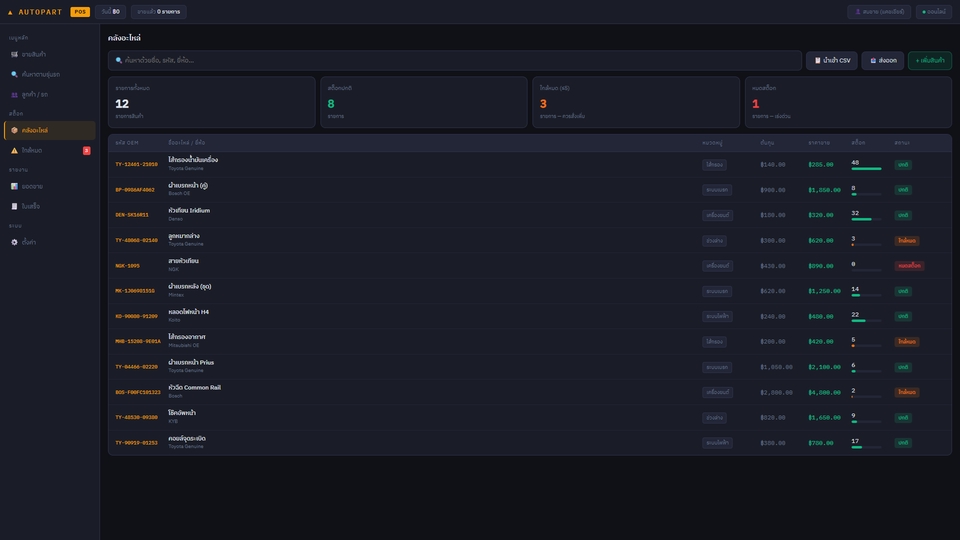This screenshot has height=540, width=960.
Task: Select OEM code KO-90080-91209
Action: click(x=137, y=317)
